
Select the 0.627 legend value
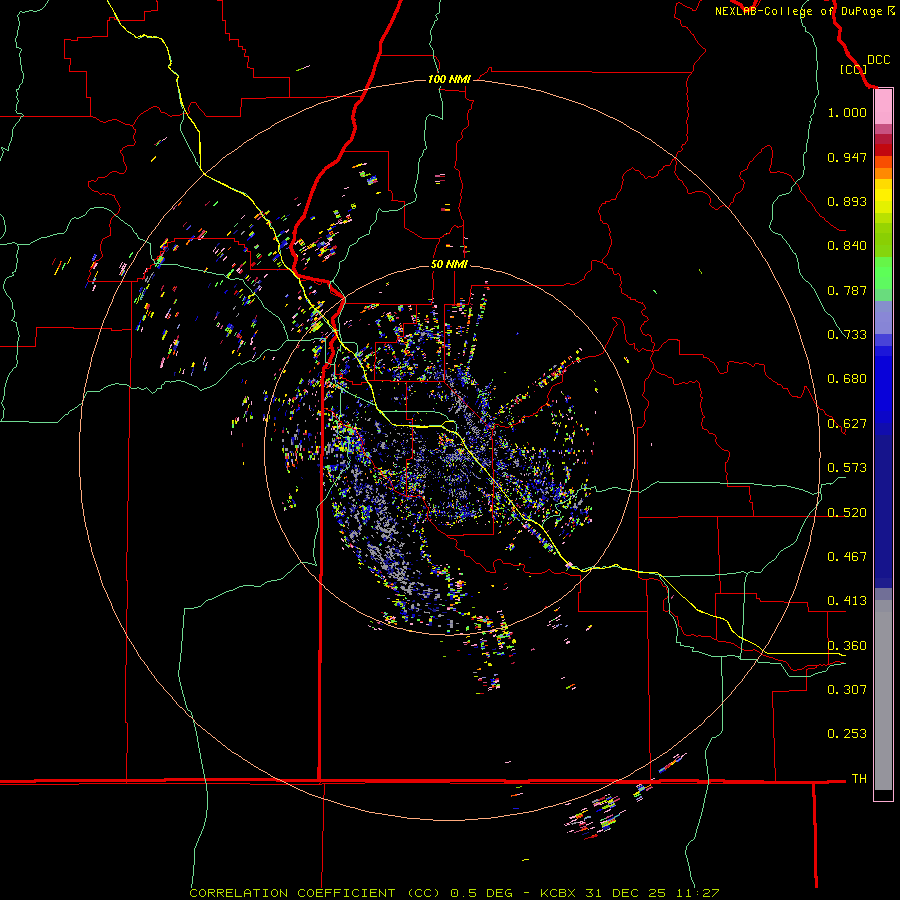pyautogui.click(x=847, y=424)
